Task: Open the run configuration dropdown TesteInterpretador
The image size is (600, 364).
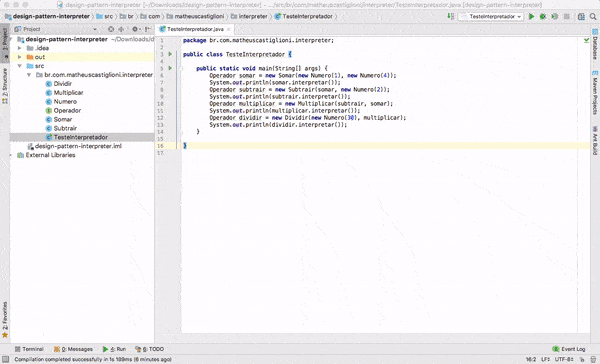Action: (x=491, y=16)
